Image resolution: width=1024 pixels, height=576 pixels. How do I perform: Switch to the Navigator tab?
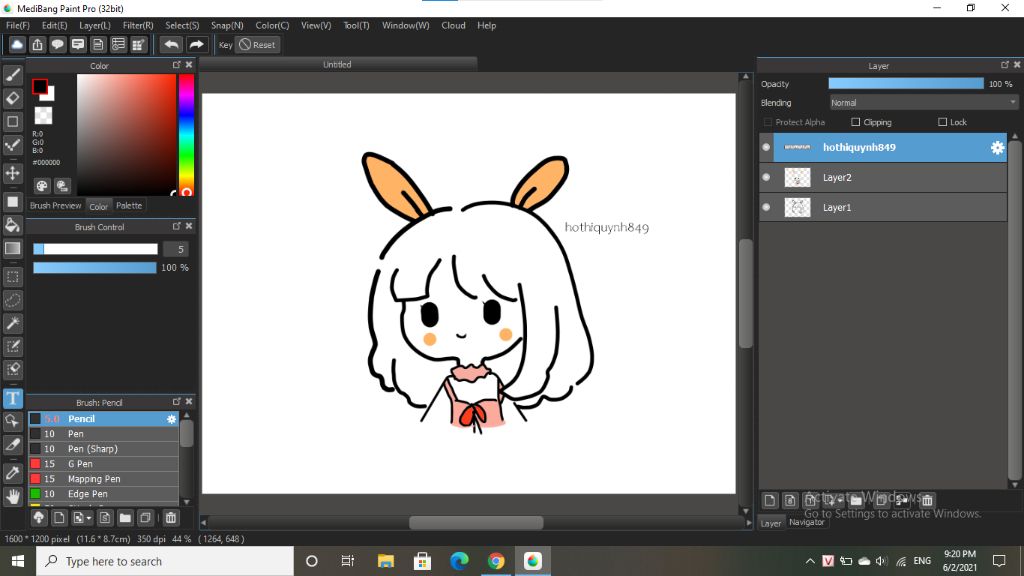click(807, 522)
